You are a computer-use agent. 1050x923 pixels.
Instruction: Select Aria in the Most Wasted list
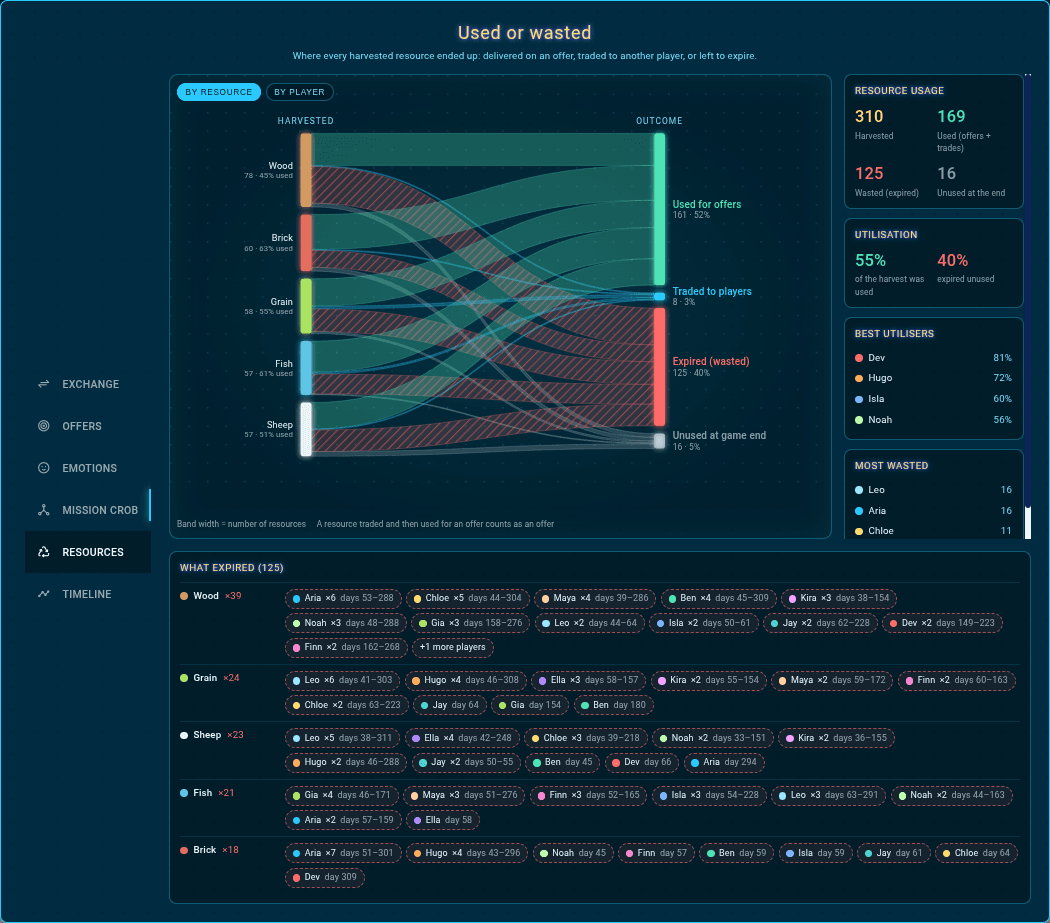point(933,510)
